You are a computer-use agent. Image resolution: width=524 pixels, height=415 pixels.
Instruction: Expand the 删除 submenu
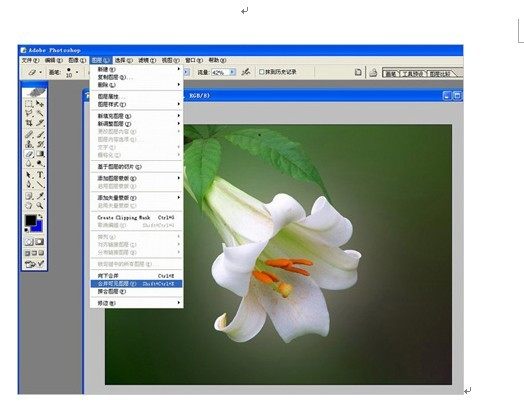coord(137,85)
